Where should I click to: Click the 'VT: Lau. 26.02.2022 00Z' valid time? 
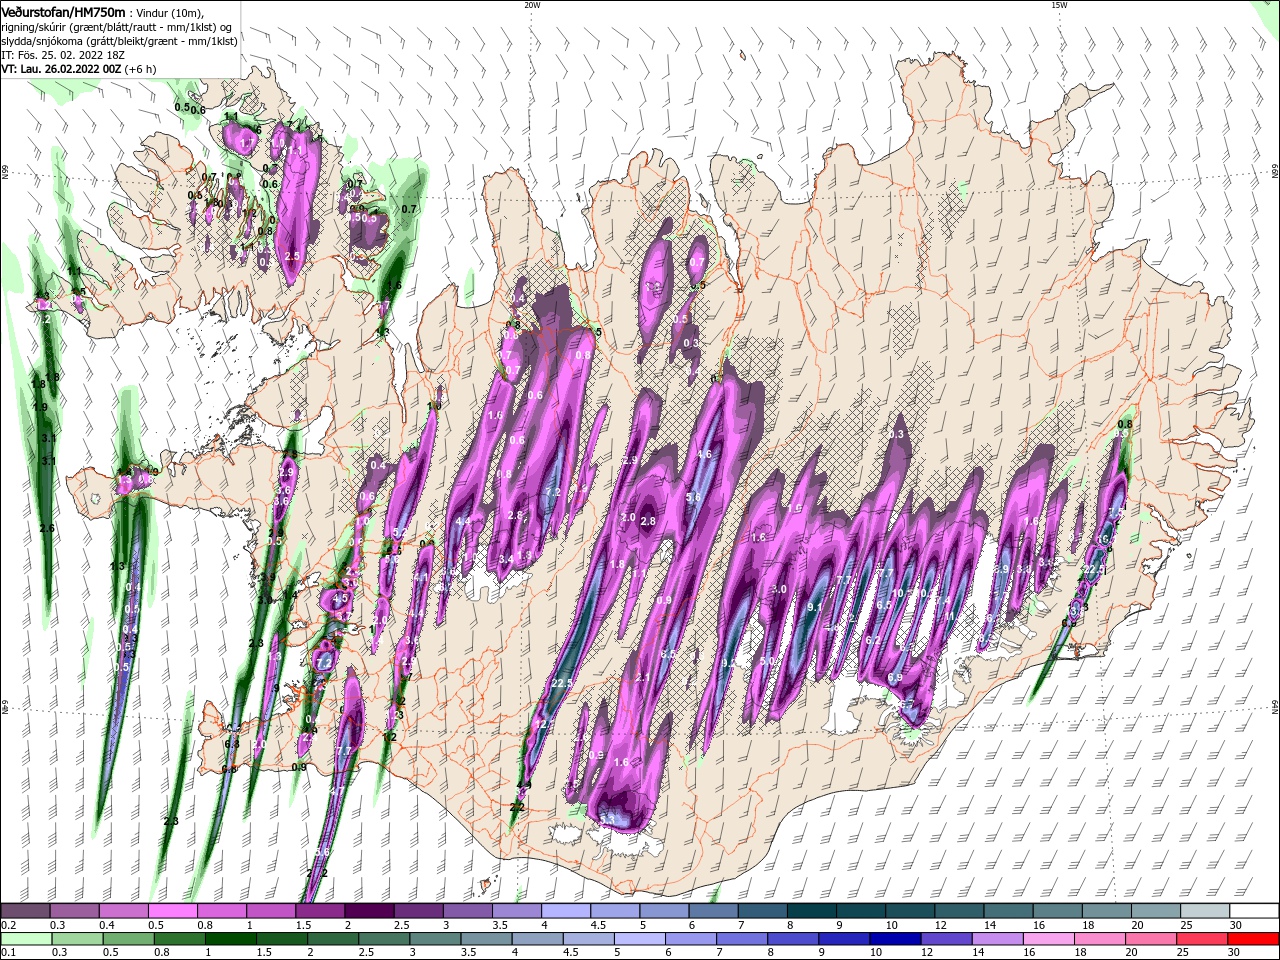[x=61, y=69]
